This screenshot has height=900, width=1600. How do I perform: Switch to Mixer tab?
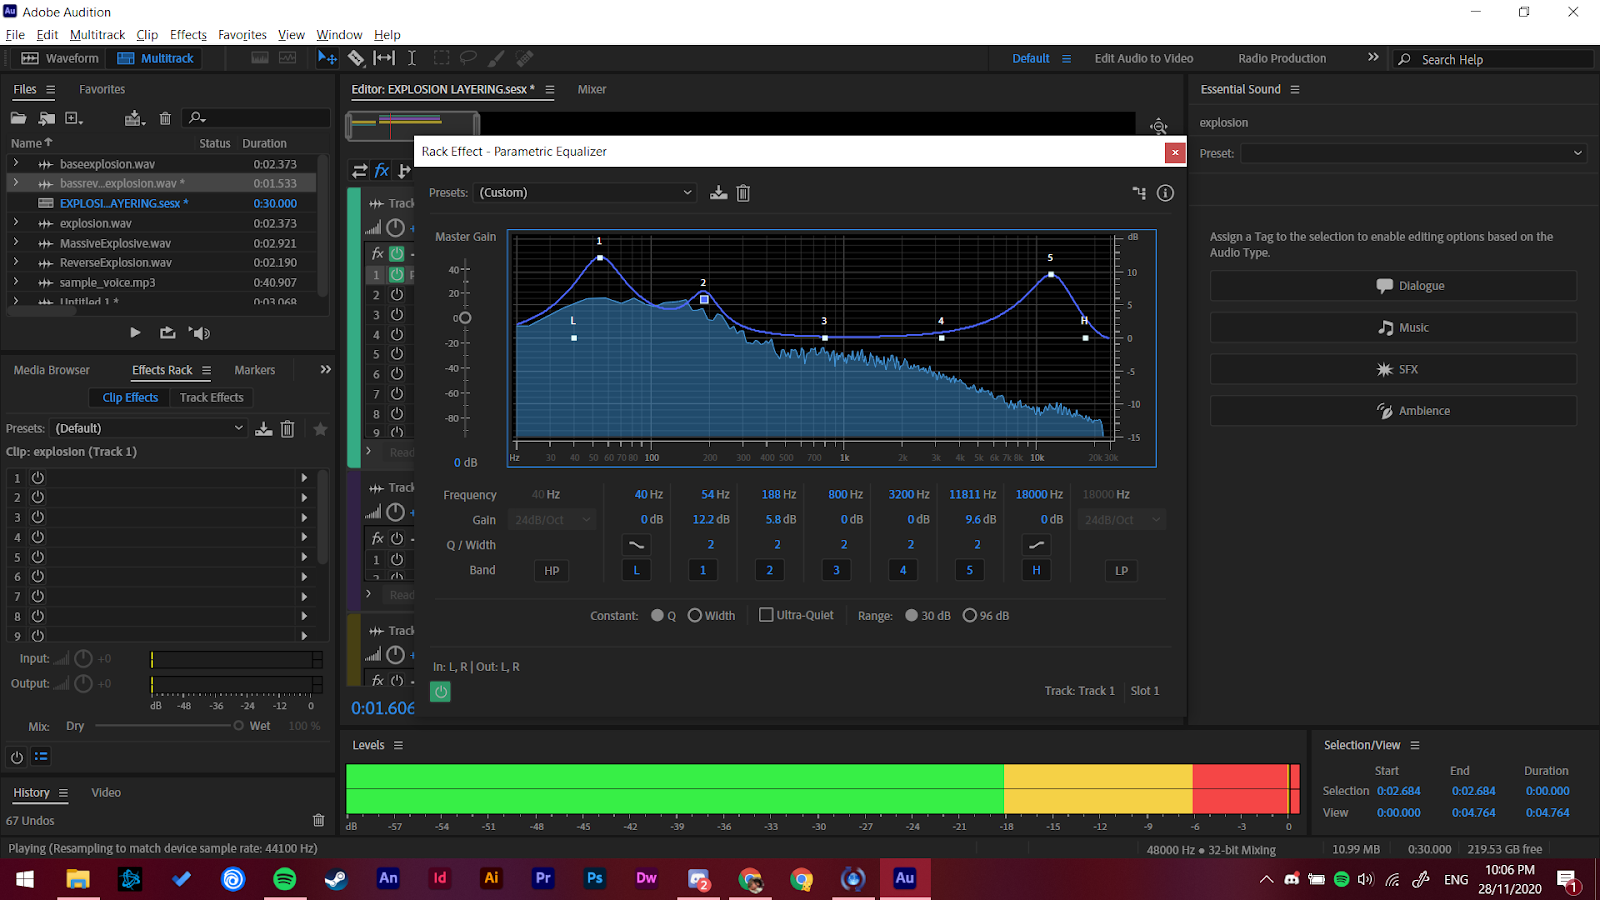tap(592, 89)
